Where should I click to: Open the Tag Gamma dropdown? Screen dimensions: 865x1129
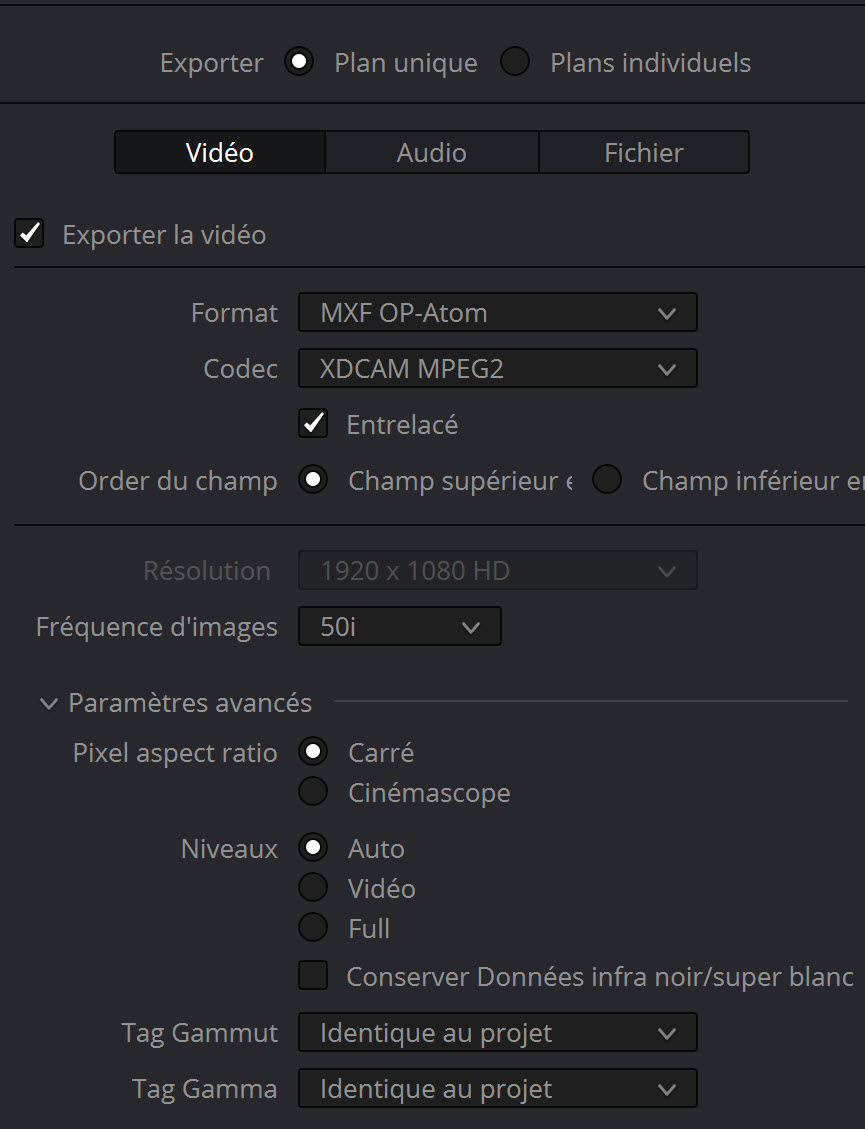click(497, 1088)
